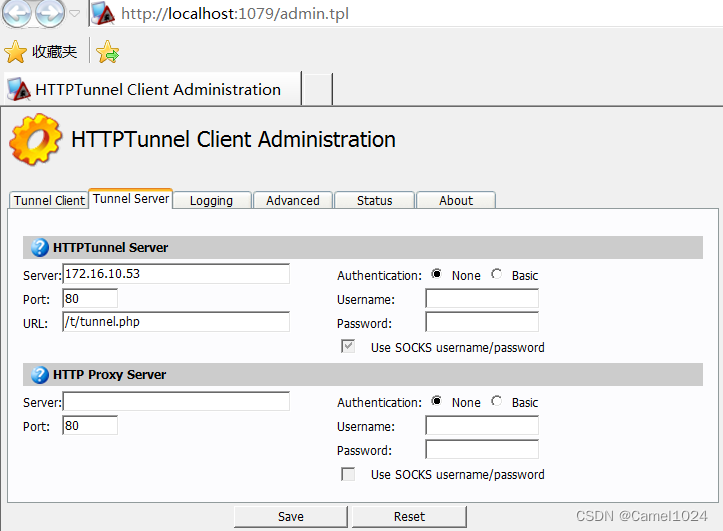Select the HTTPTunnel Client Administration browser tab
Image resolution: width=723 pixels, height=531 pixels.
tap(153, 88)
